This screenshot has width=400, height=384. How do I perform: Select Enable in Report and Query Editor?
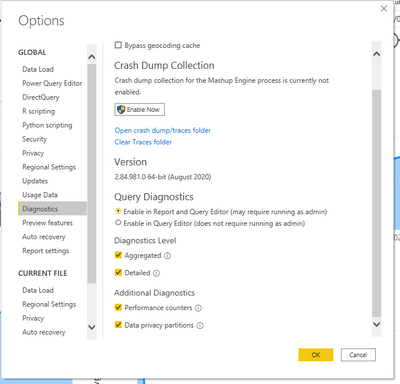tap(118, 211)
